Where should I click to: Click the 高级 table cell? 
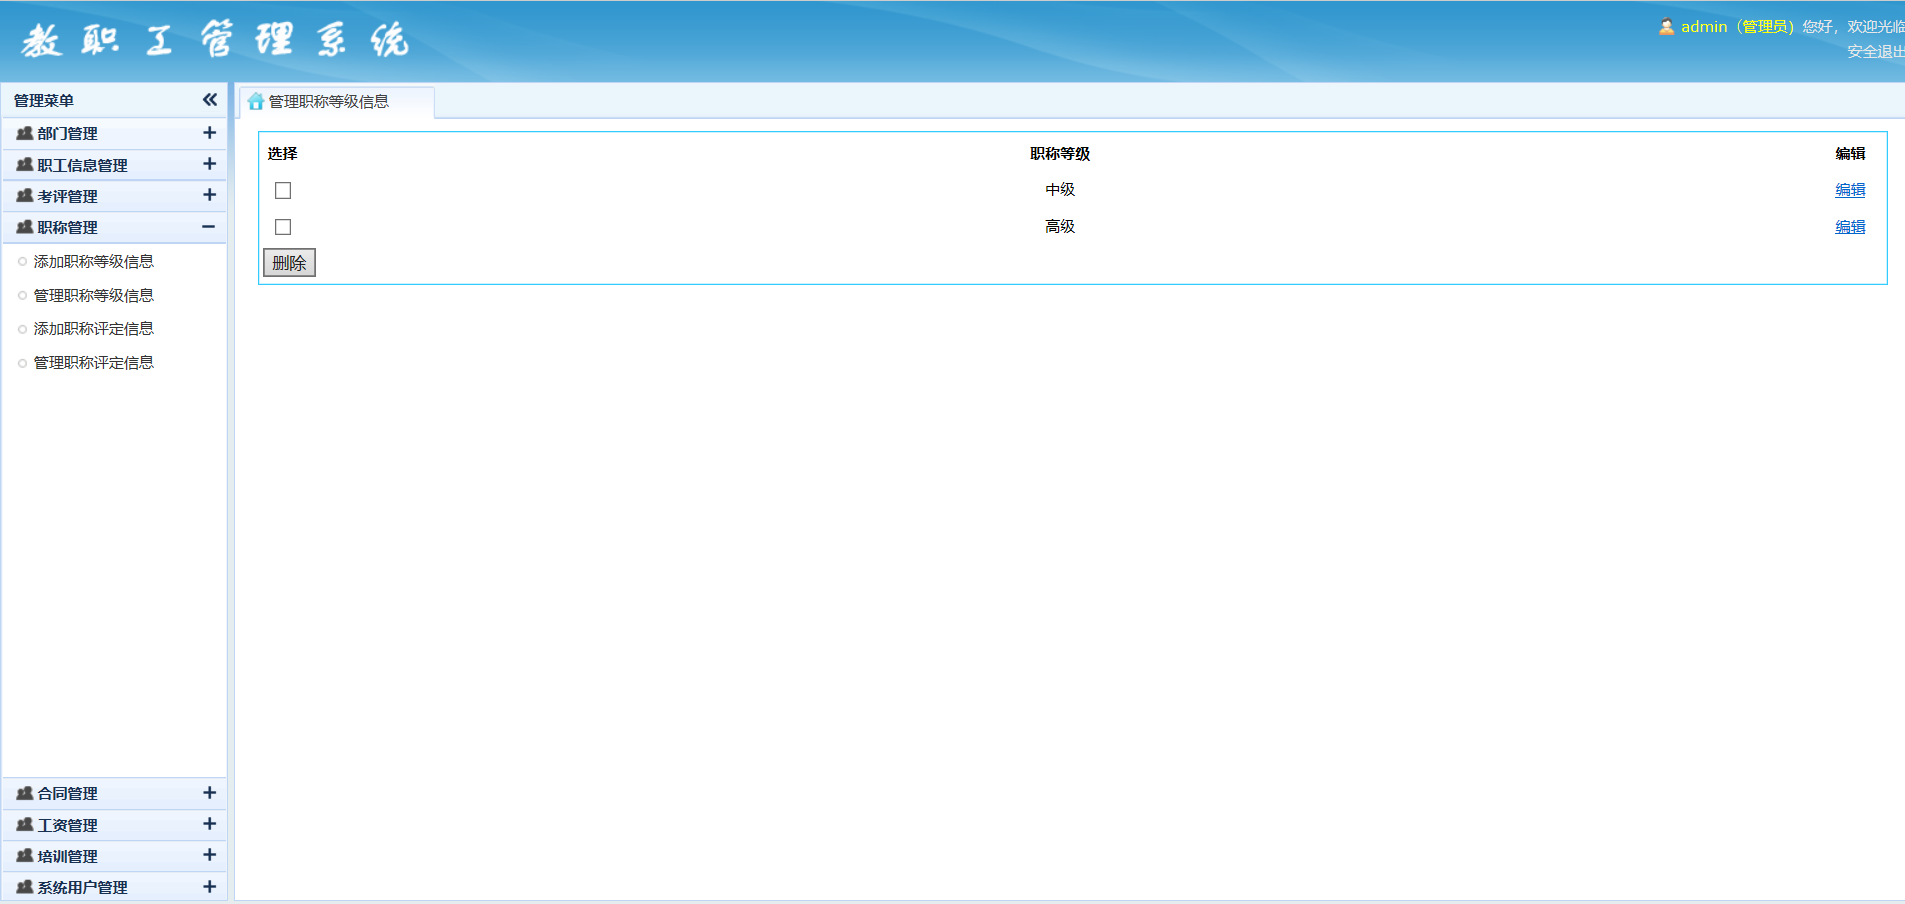[1060, 227]
